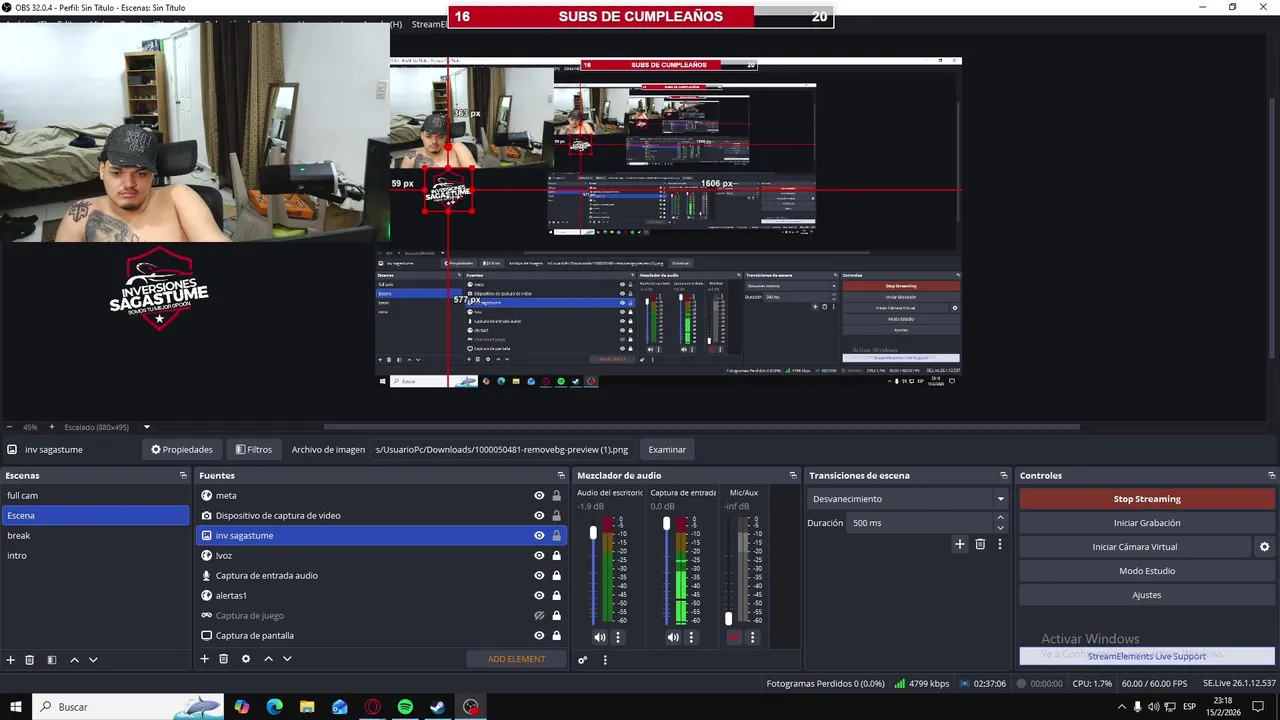The image size is (1280, 720).
Task: Hide the !voz source
Action: [x=539, y=556]
